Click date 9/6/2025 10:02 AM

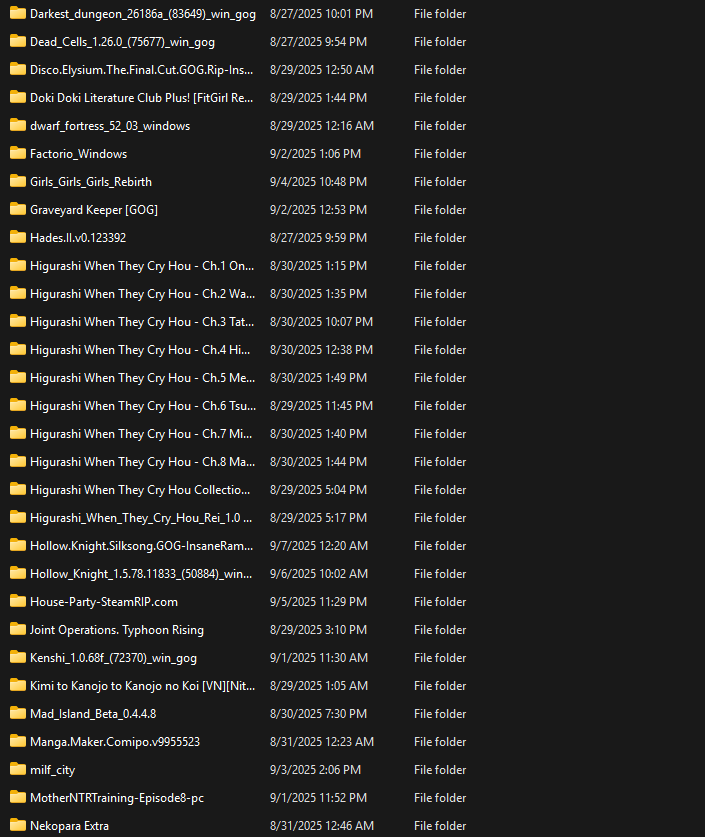pos(319,574)
